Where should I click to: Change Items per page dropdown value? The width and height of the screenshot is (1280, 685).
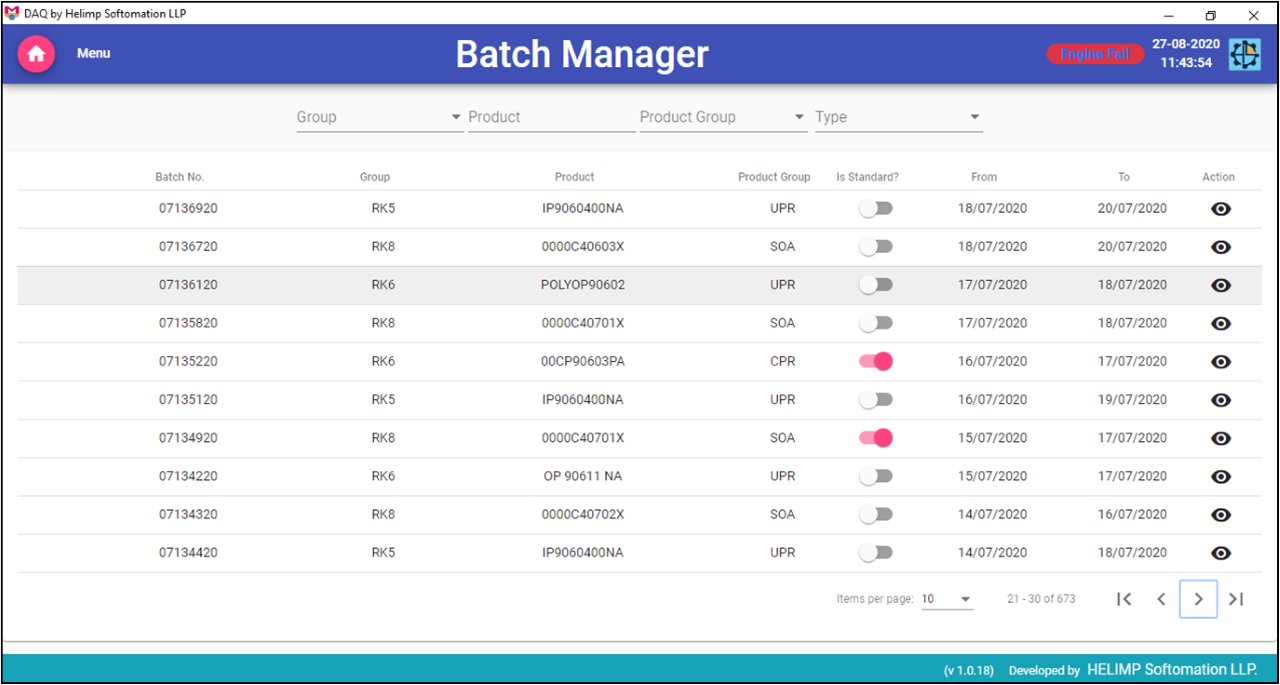click(946, 599)
